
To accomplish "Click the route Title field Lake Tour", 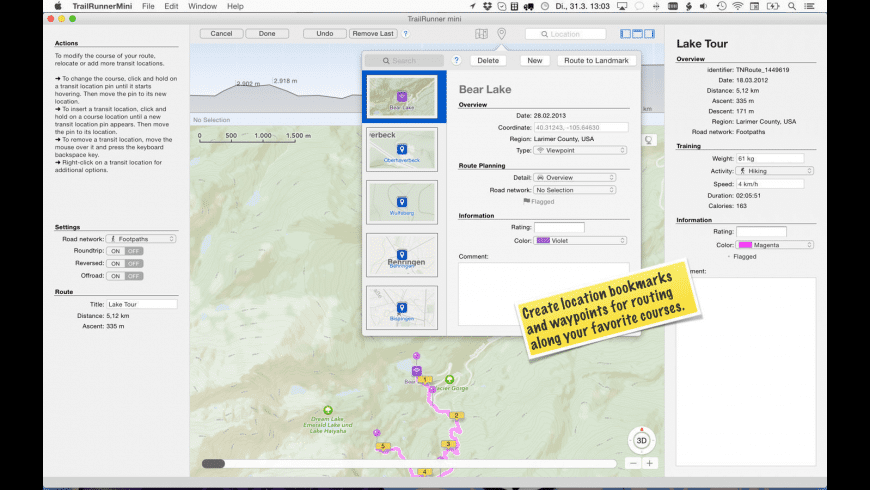I will click(141, 304).
